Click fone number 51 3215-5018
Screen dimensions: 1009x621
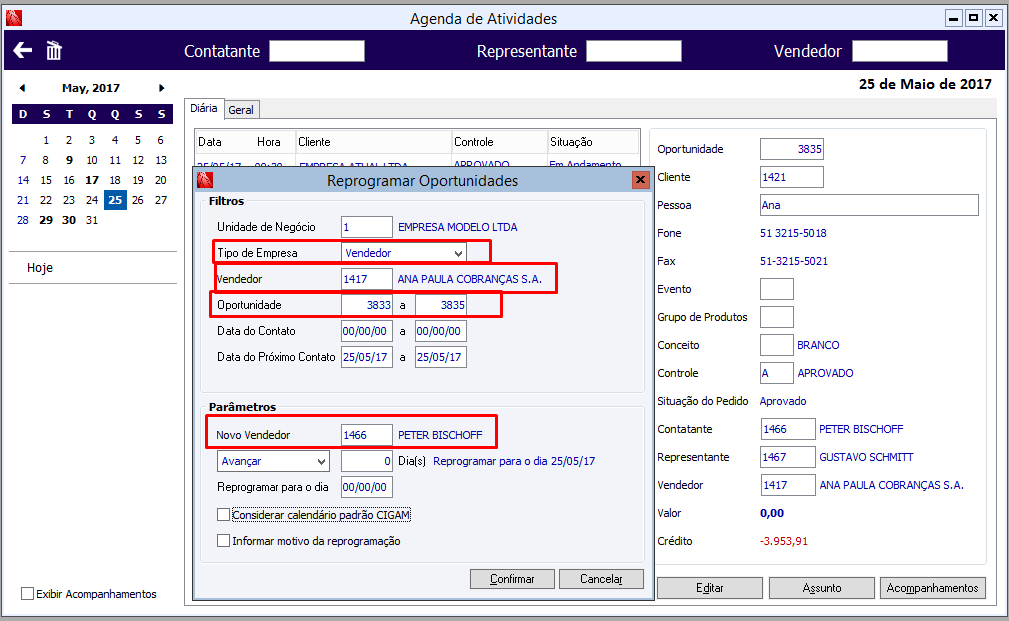[x=793, y=233]
